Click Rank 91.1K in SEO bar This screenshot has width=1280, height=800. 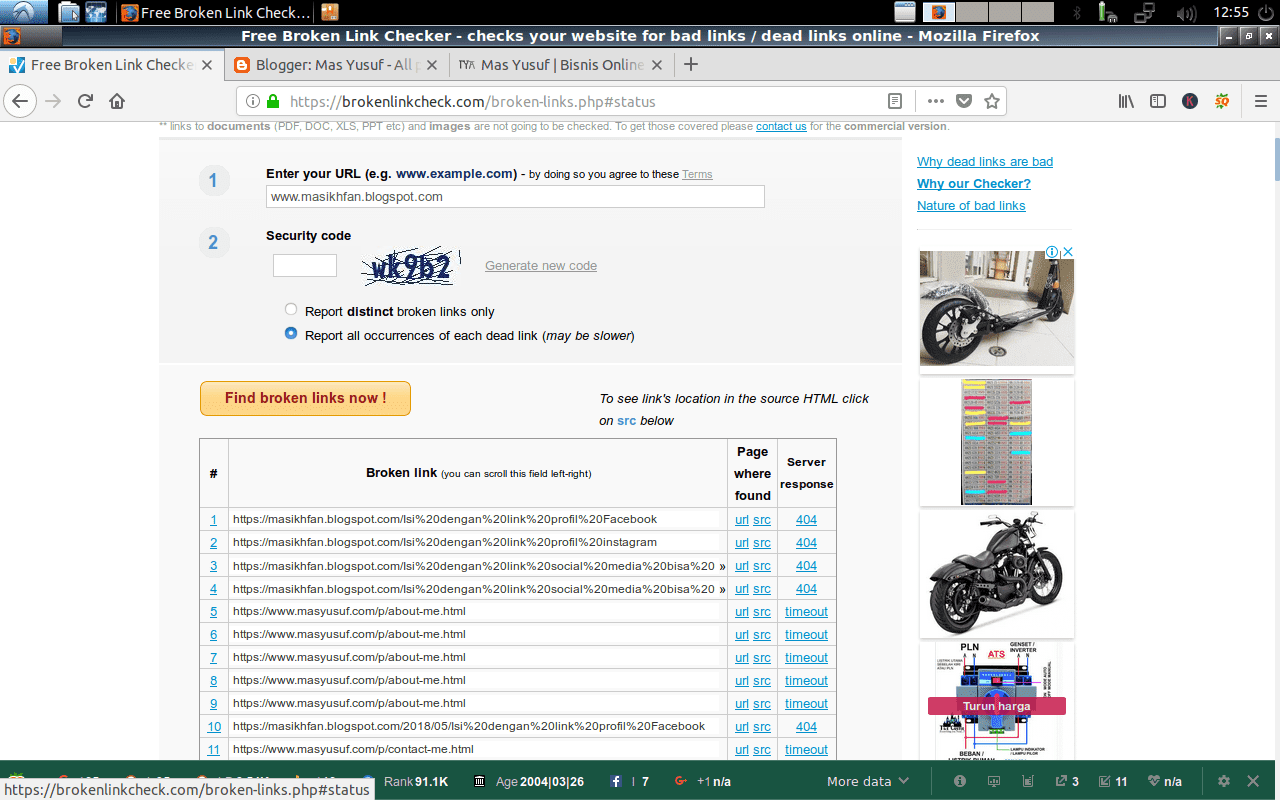pos(415,781)
